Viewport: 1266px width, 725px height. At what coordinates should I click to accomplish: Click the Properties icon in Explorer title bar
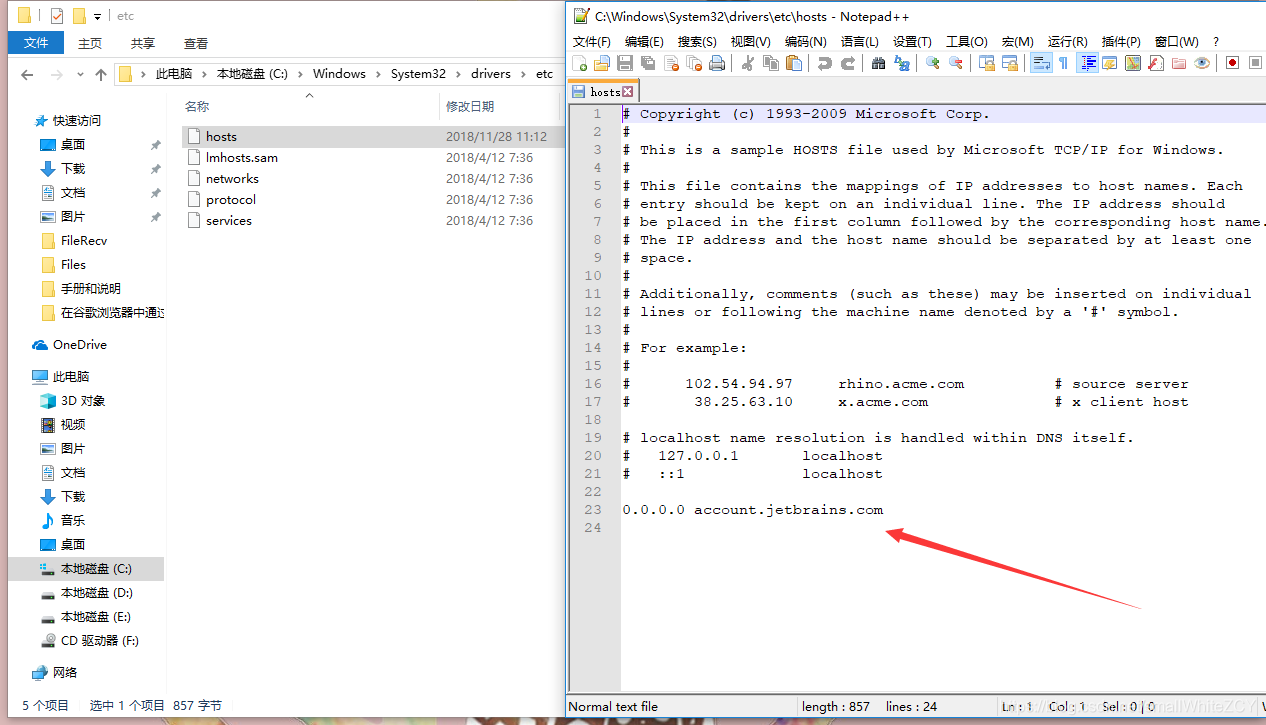pyautogui.click(x=56, y=16)
